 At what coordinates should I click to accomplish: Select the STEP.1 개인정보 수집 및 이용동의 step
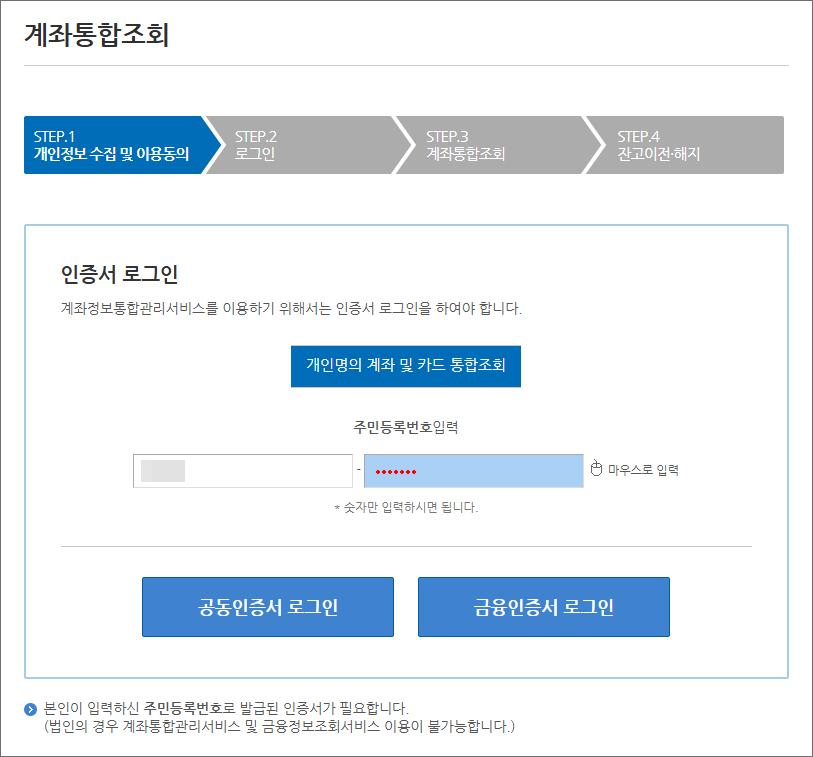click(x=111, y=145)
